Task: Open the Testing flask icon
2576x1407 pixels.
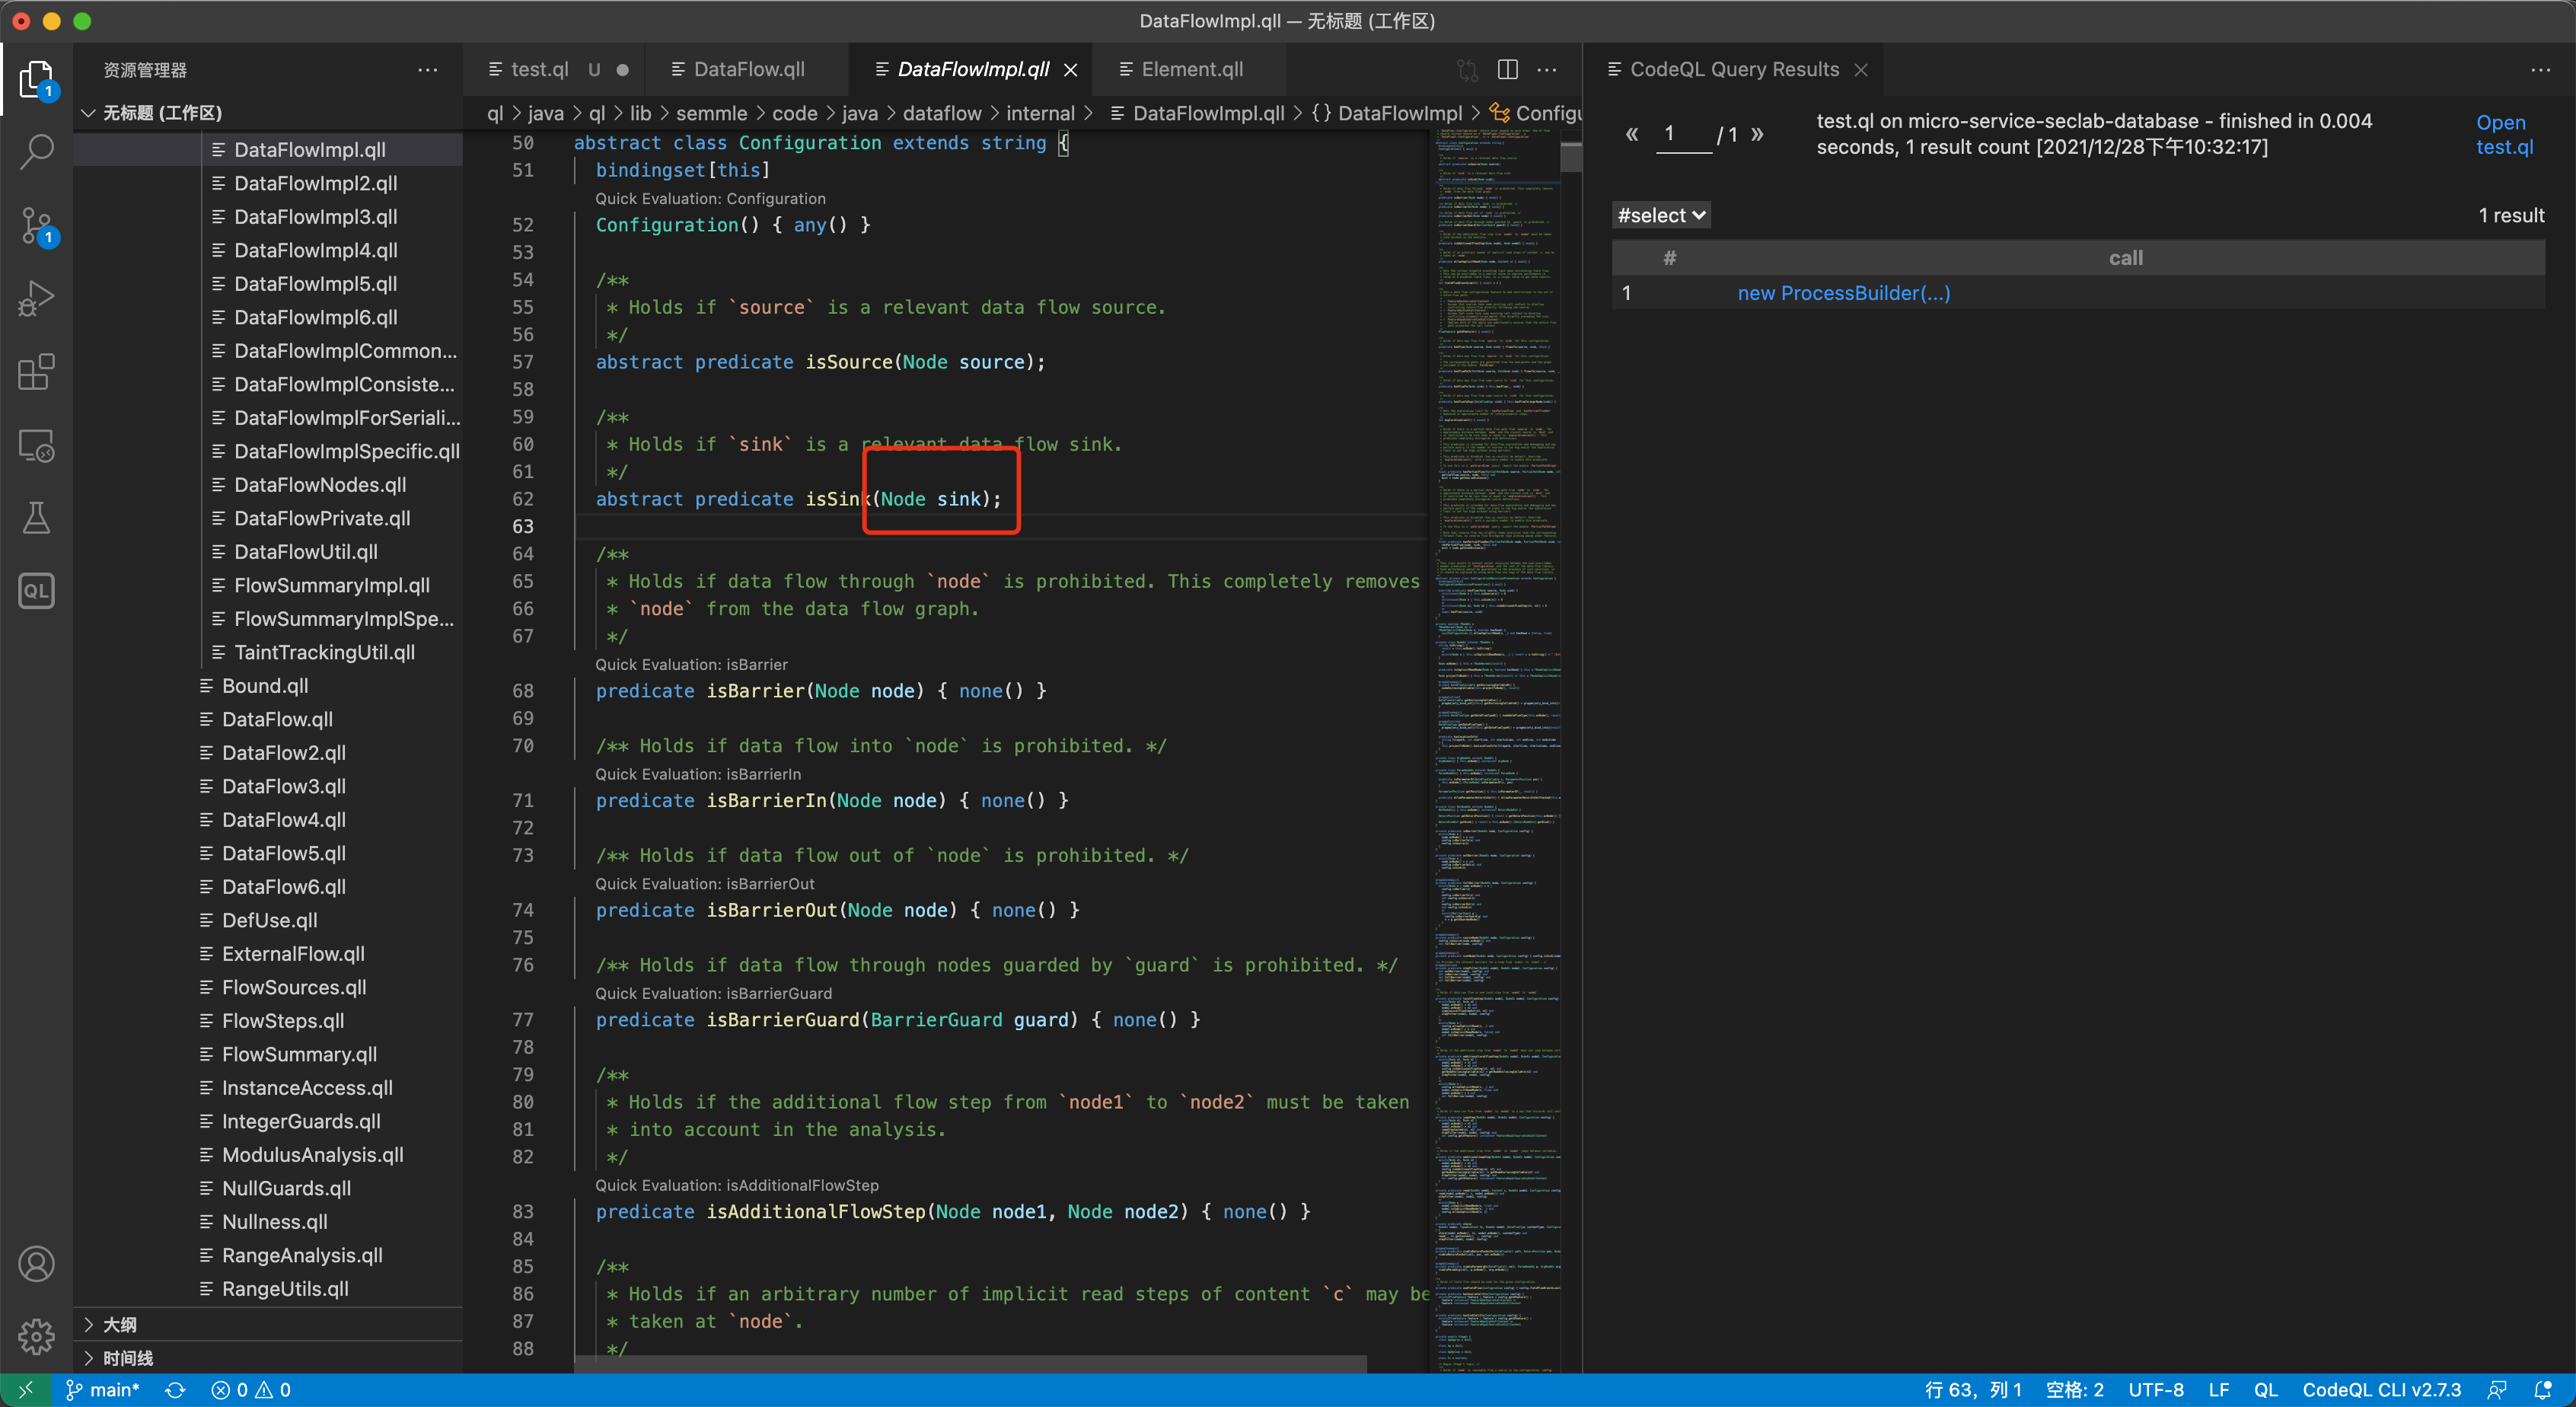Action: click(x=36, y=518)
